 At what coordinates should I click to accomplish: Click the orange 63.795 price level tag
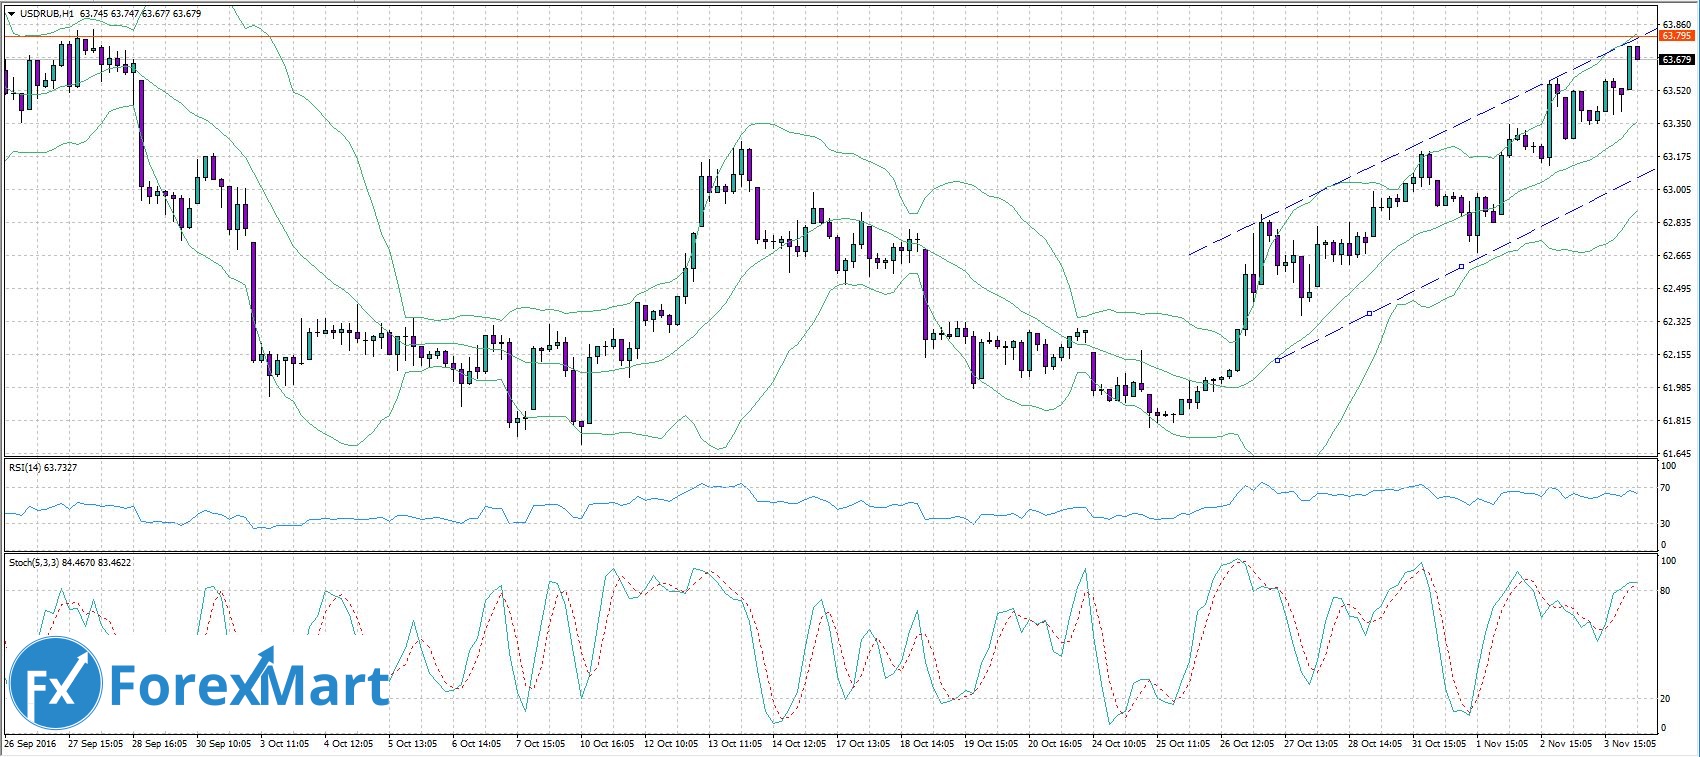1676,36
